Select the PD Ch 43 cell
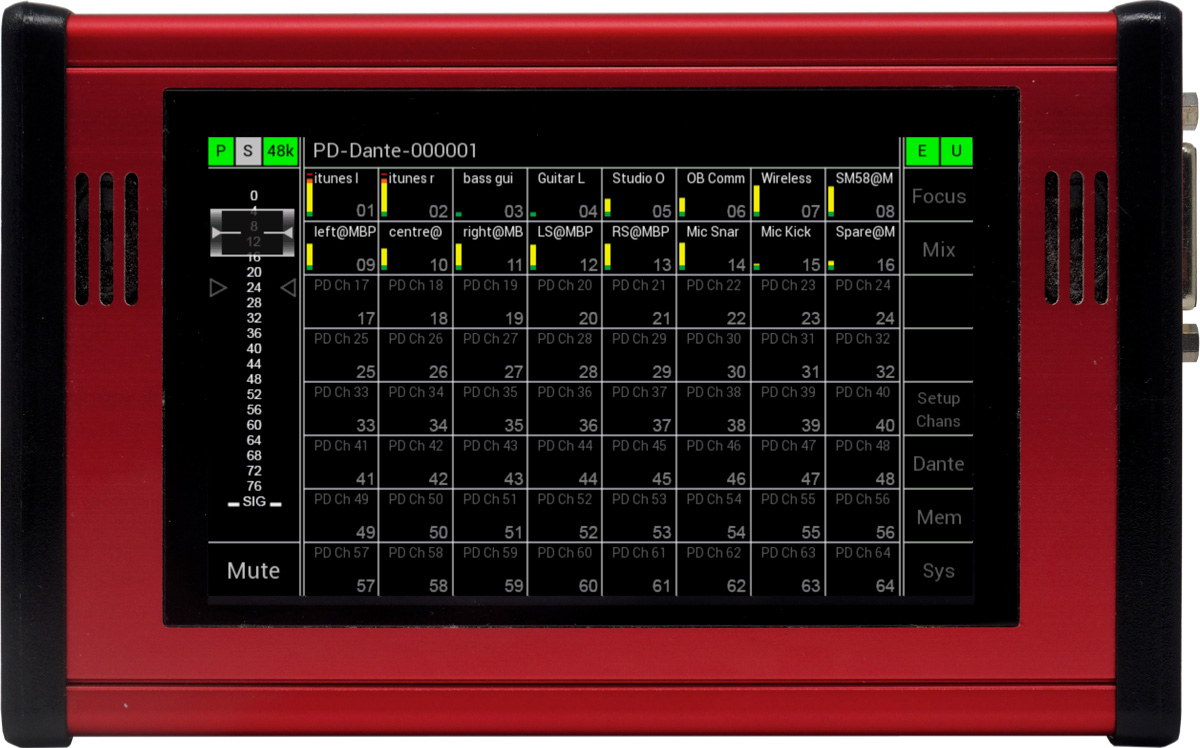The width and height of the screenshot is (1200, 748). point(490,462)
